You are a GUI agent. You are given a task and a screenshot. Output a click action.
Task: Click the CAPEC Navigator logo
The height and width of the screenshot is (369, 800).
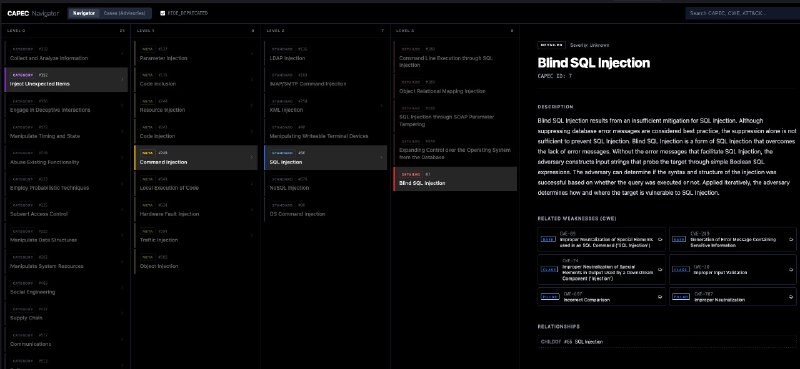[x=33, y=13]
